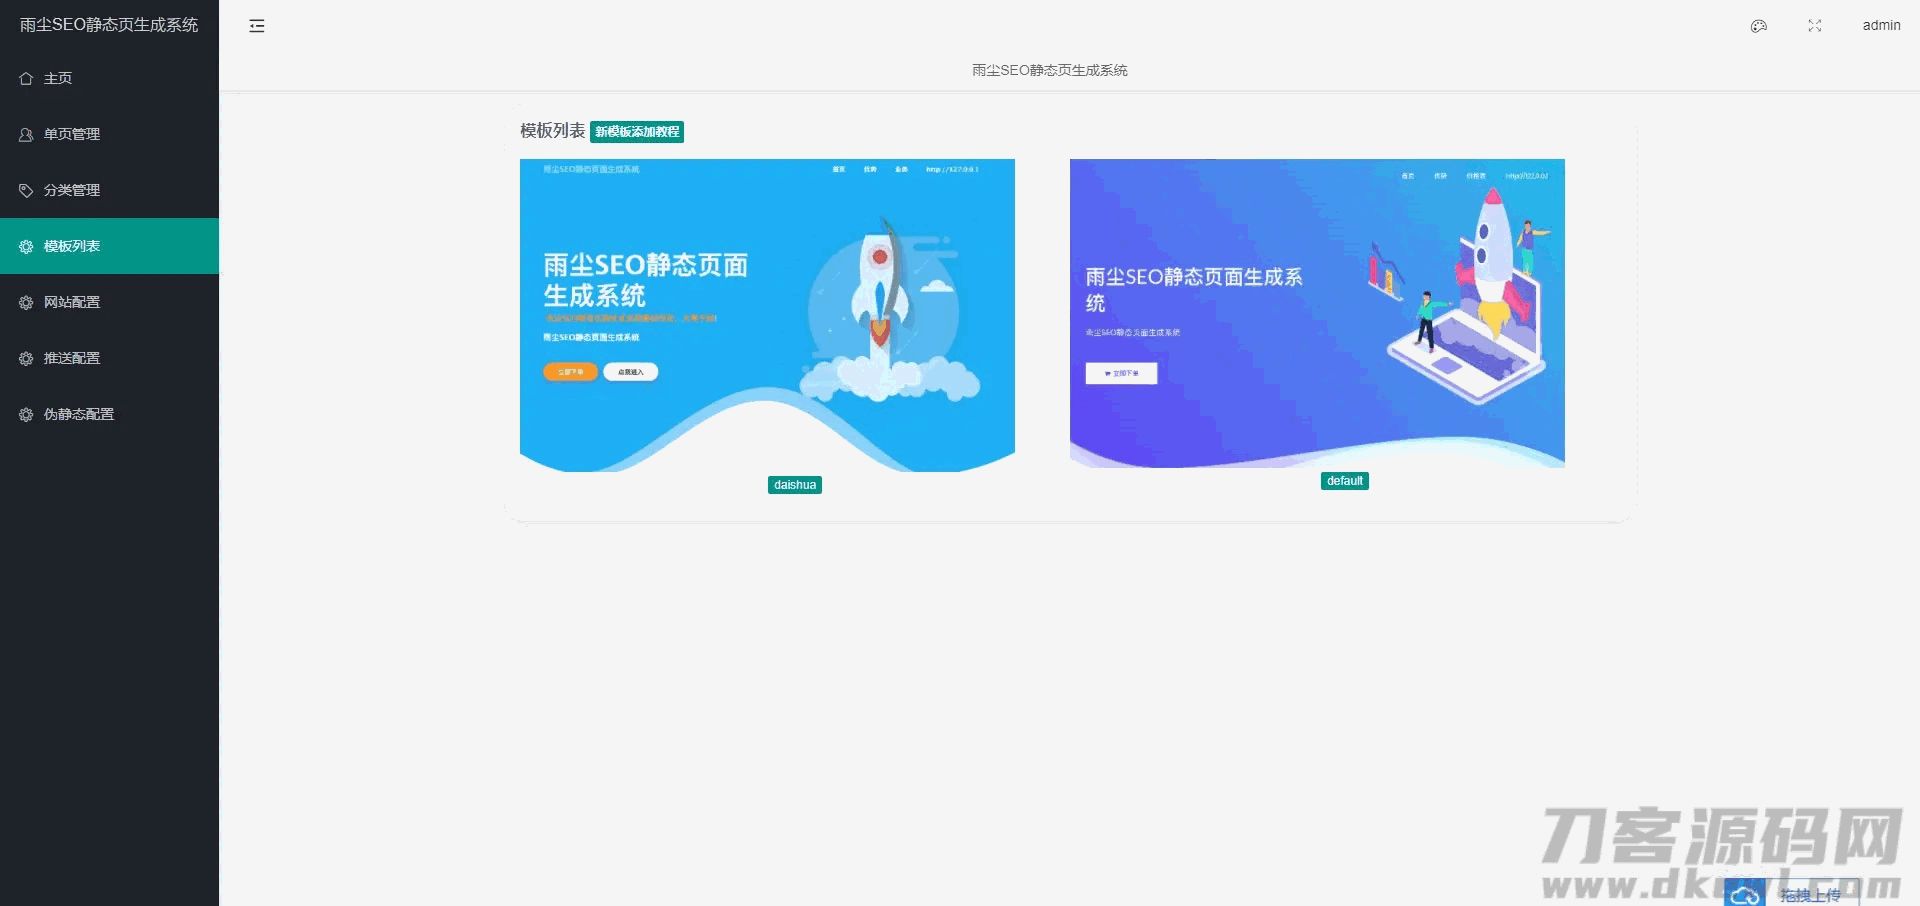The height and width of the screenshot is (906, 1920).
Task: Click the daishua template label
Action: coord(795,485)
